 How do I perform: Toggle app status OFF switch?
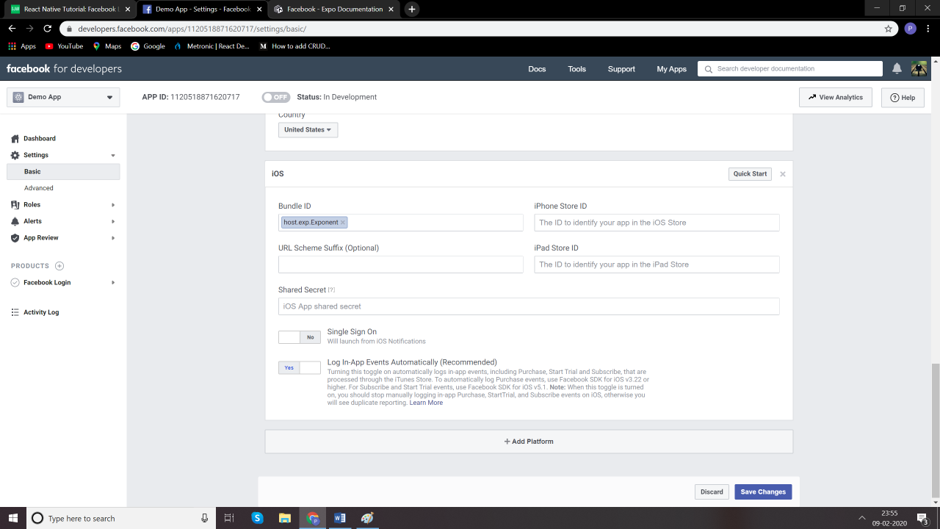pyautogui.click(x=276, y=97)
